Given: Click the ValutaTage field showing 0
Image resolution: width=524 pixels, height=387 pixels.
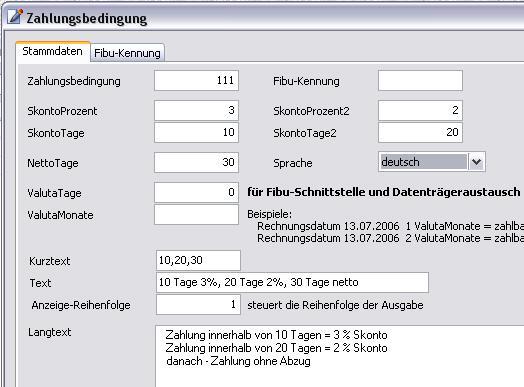Looking at the screenshot, I should (x=196, y=192).
